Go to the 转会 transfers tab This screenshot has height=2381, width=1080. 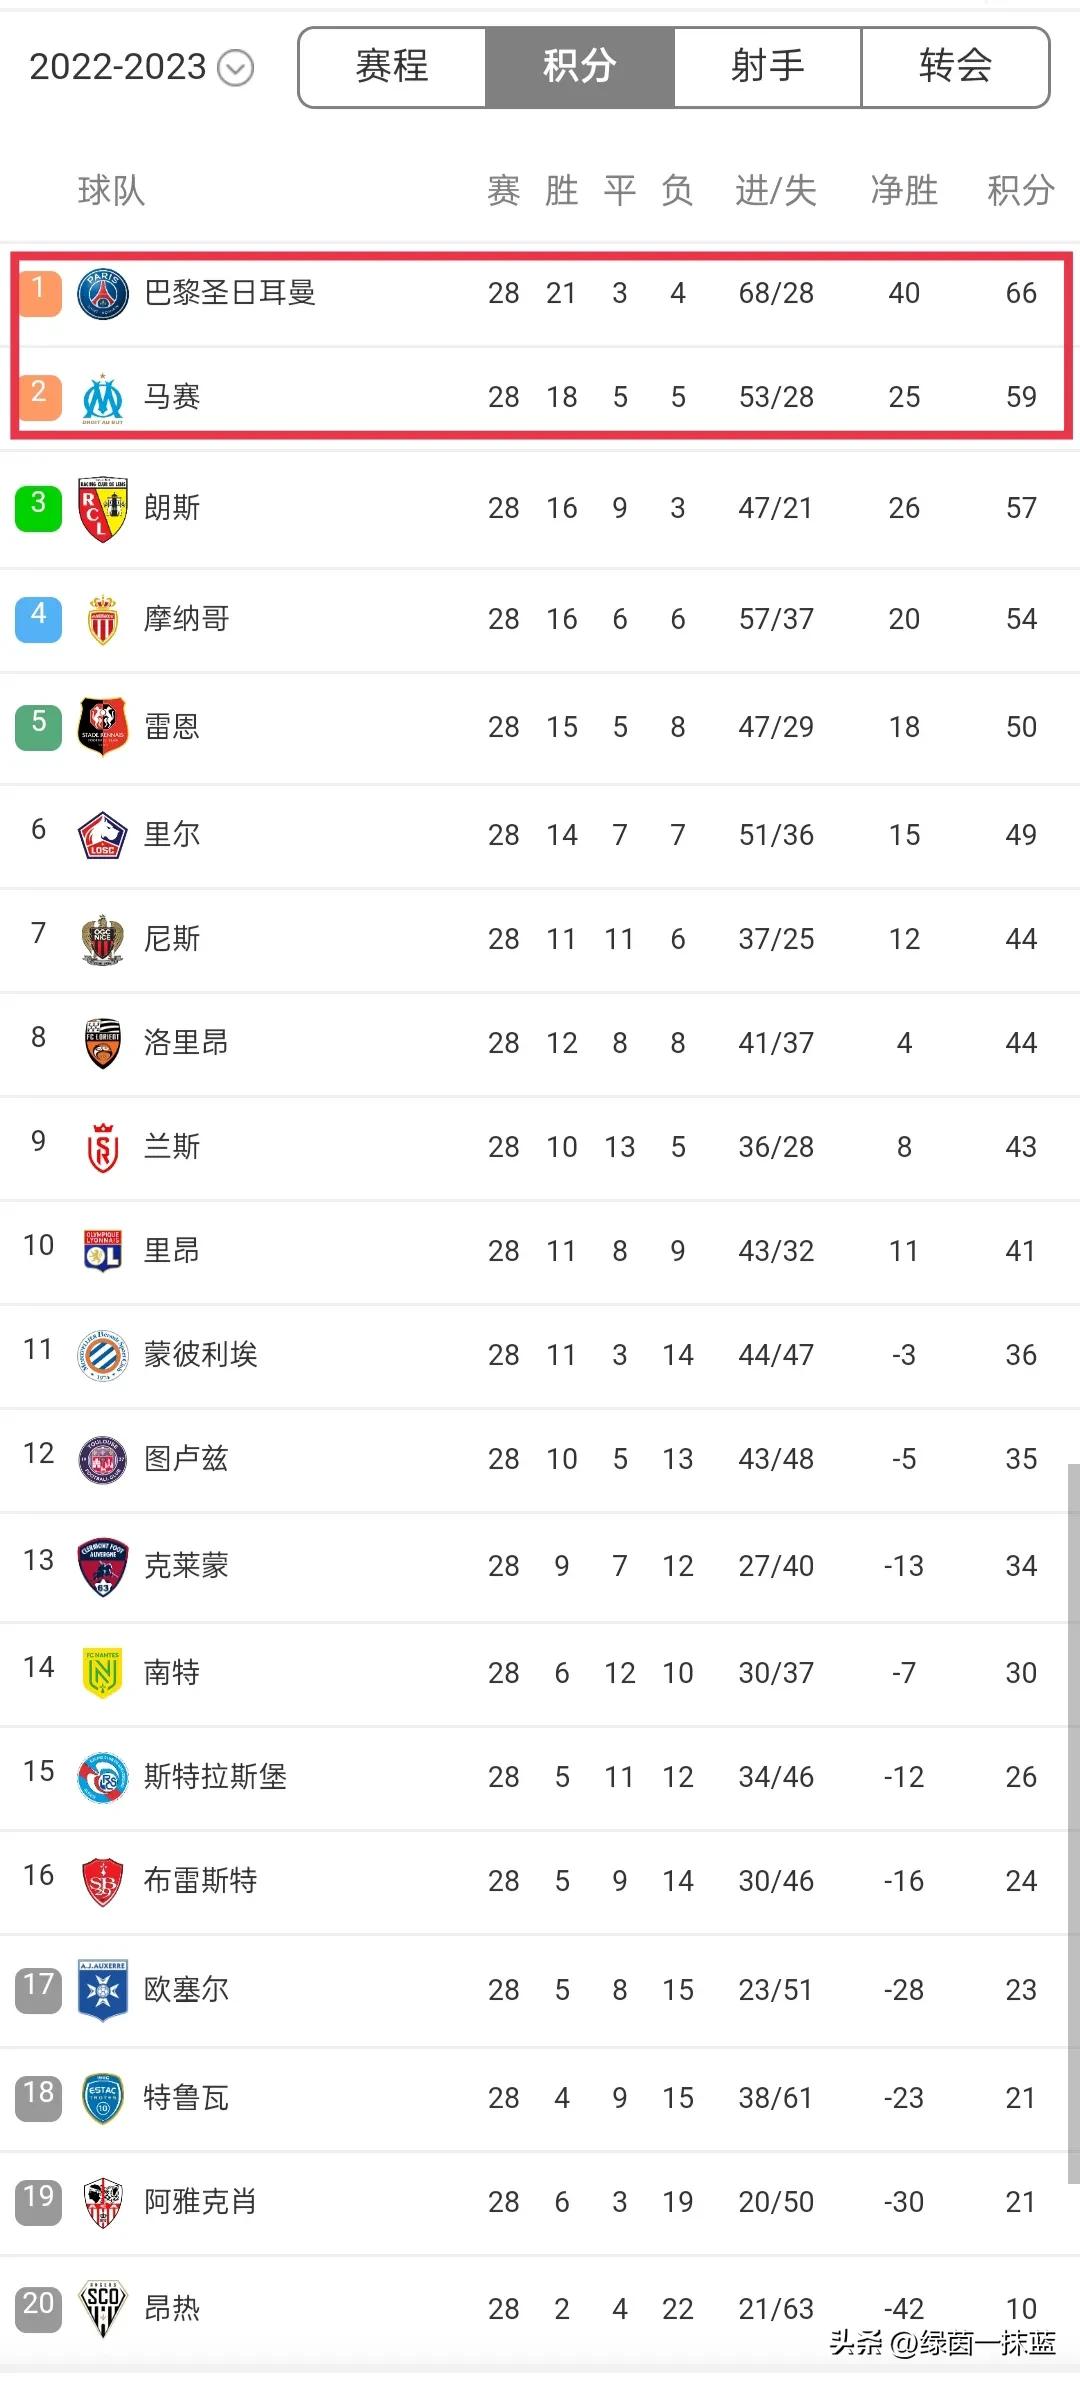(955, 67)
